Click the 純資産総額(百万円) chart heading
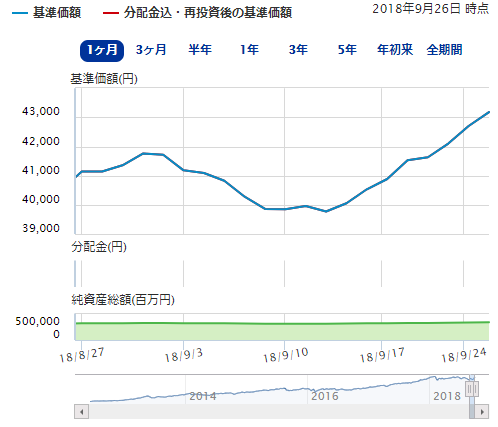Image resolution: width=498 pixels, height=427 pixels. point(123,300)
